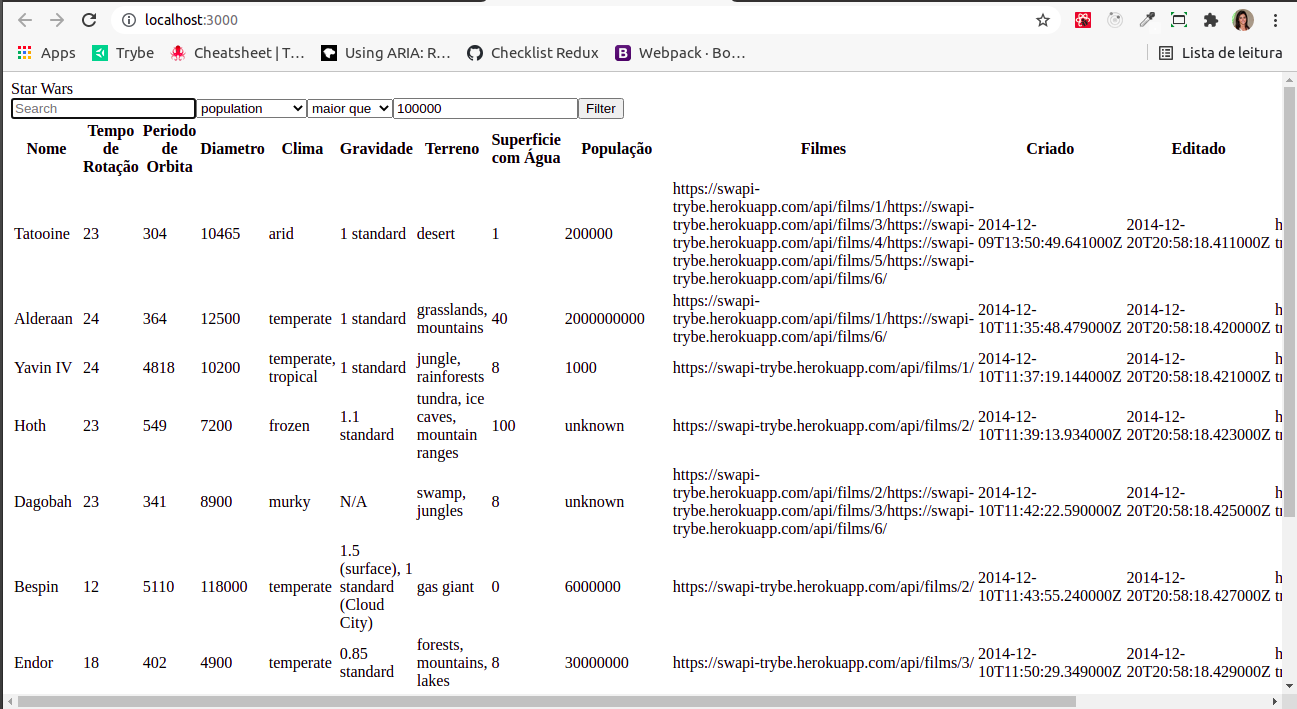Viewport: 1297px width, 709px height.
Task: Click the Editado column header
Action: click(1198, 149)
